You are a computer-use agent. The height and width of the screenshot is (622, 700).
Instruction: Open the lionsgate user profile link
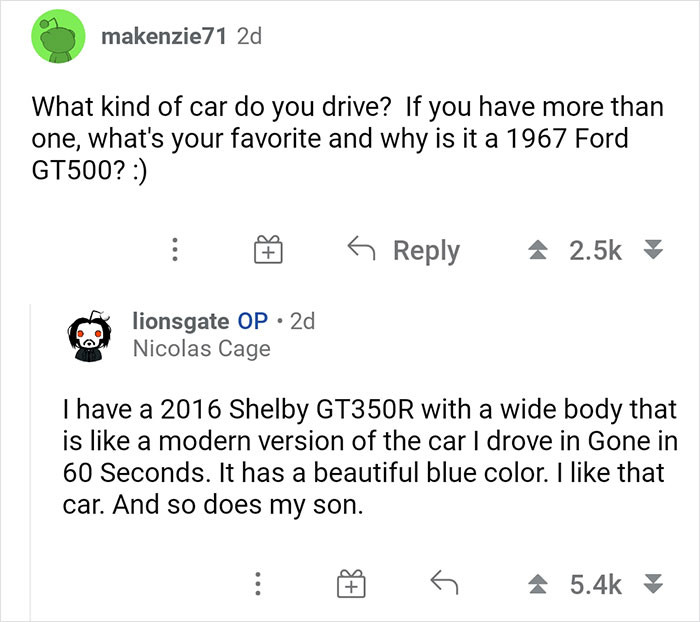coord(179,321)
